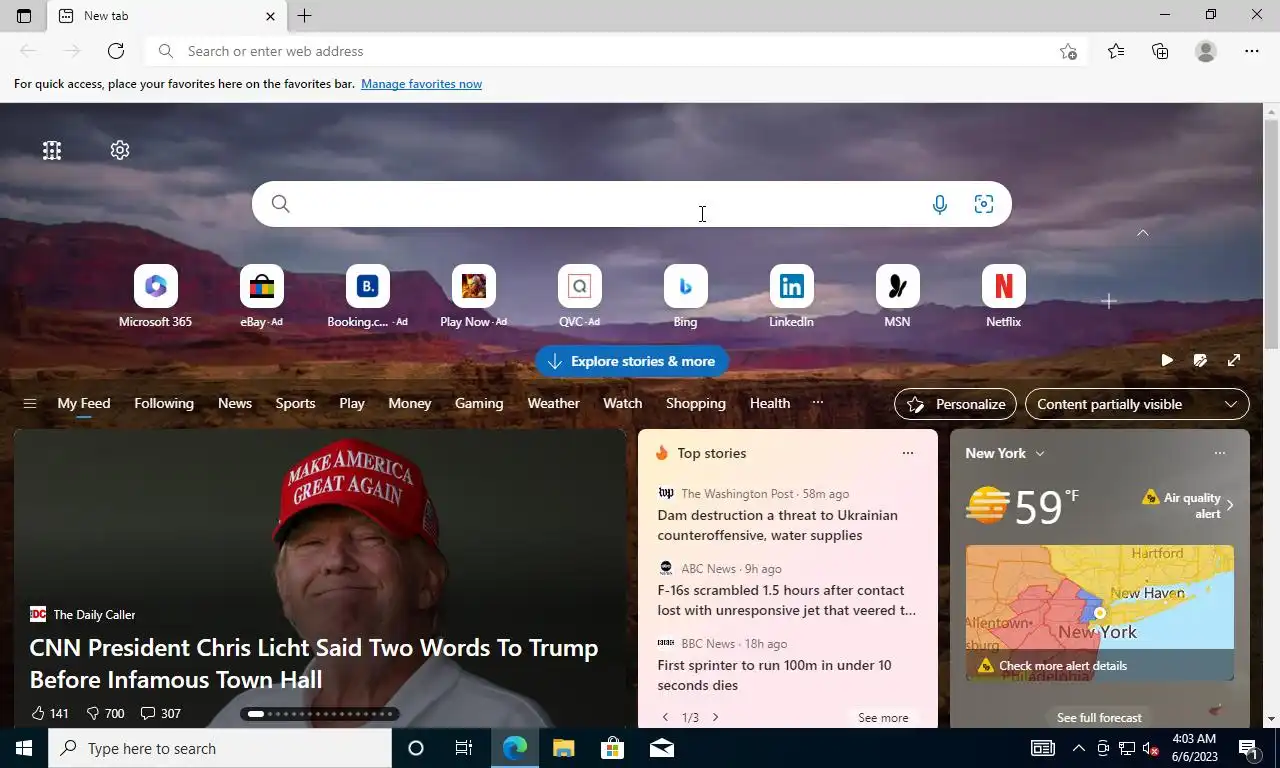Open See full forecast link

coord(1099,717)
